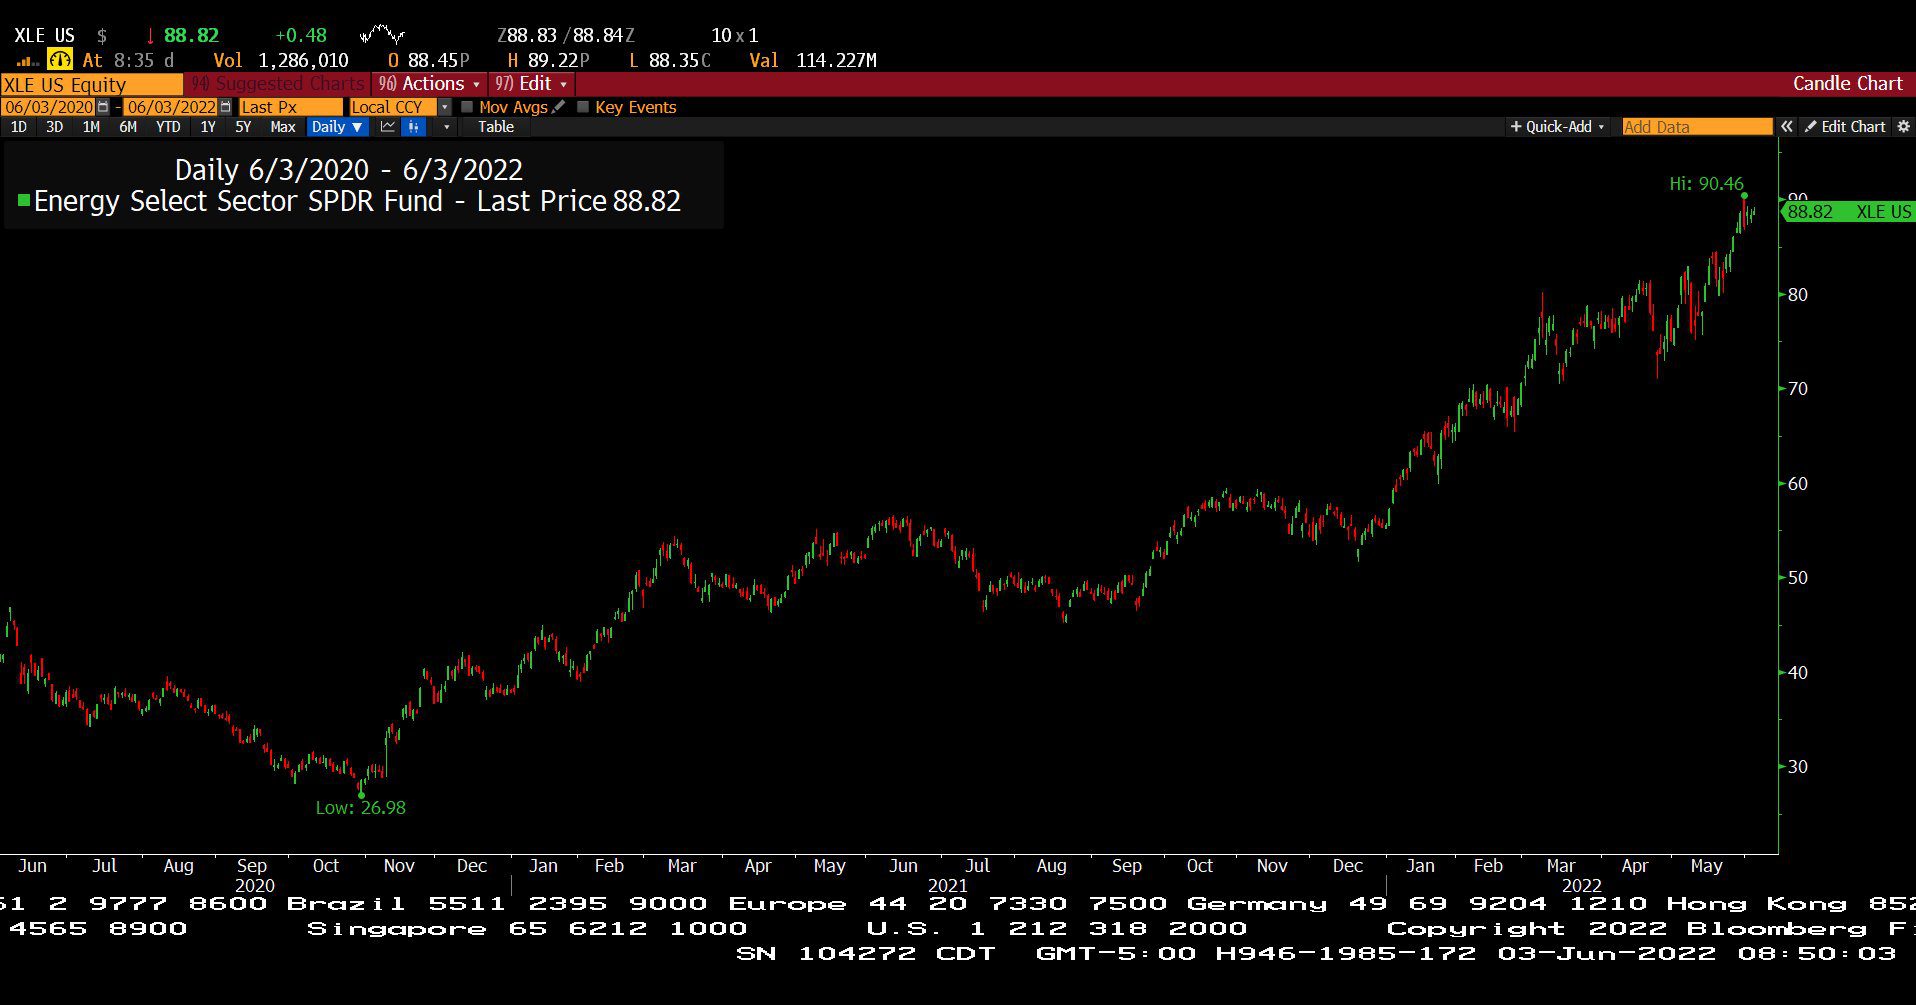Click the Low: 26.98 low marker label
The width and height of the screenshot is (1916, 1005).
361,808
